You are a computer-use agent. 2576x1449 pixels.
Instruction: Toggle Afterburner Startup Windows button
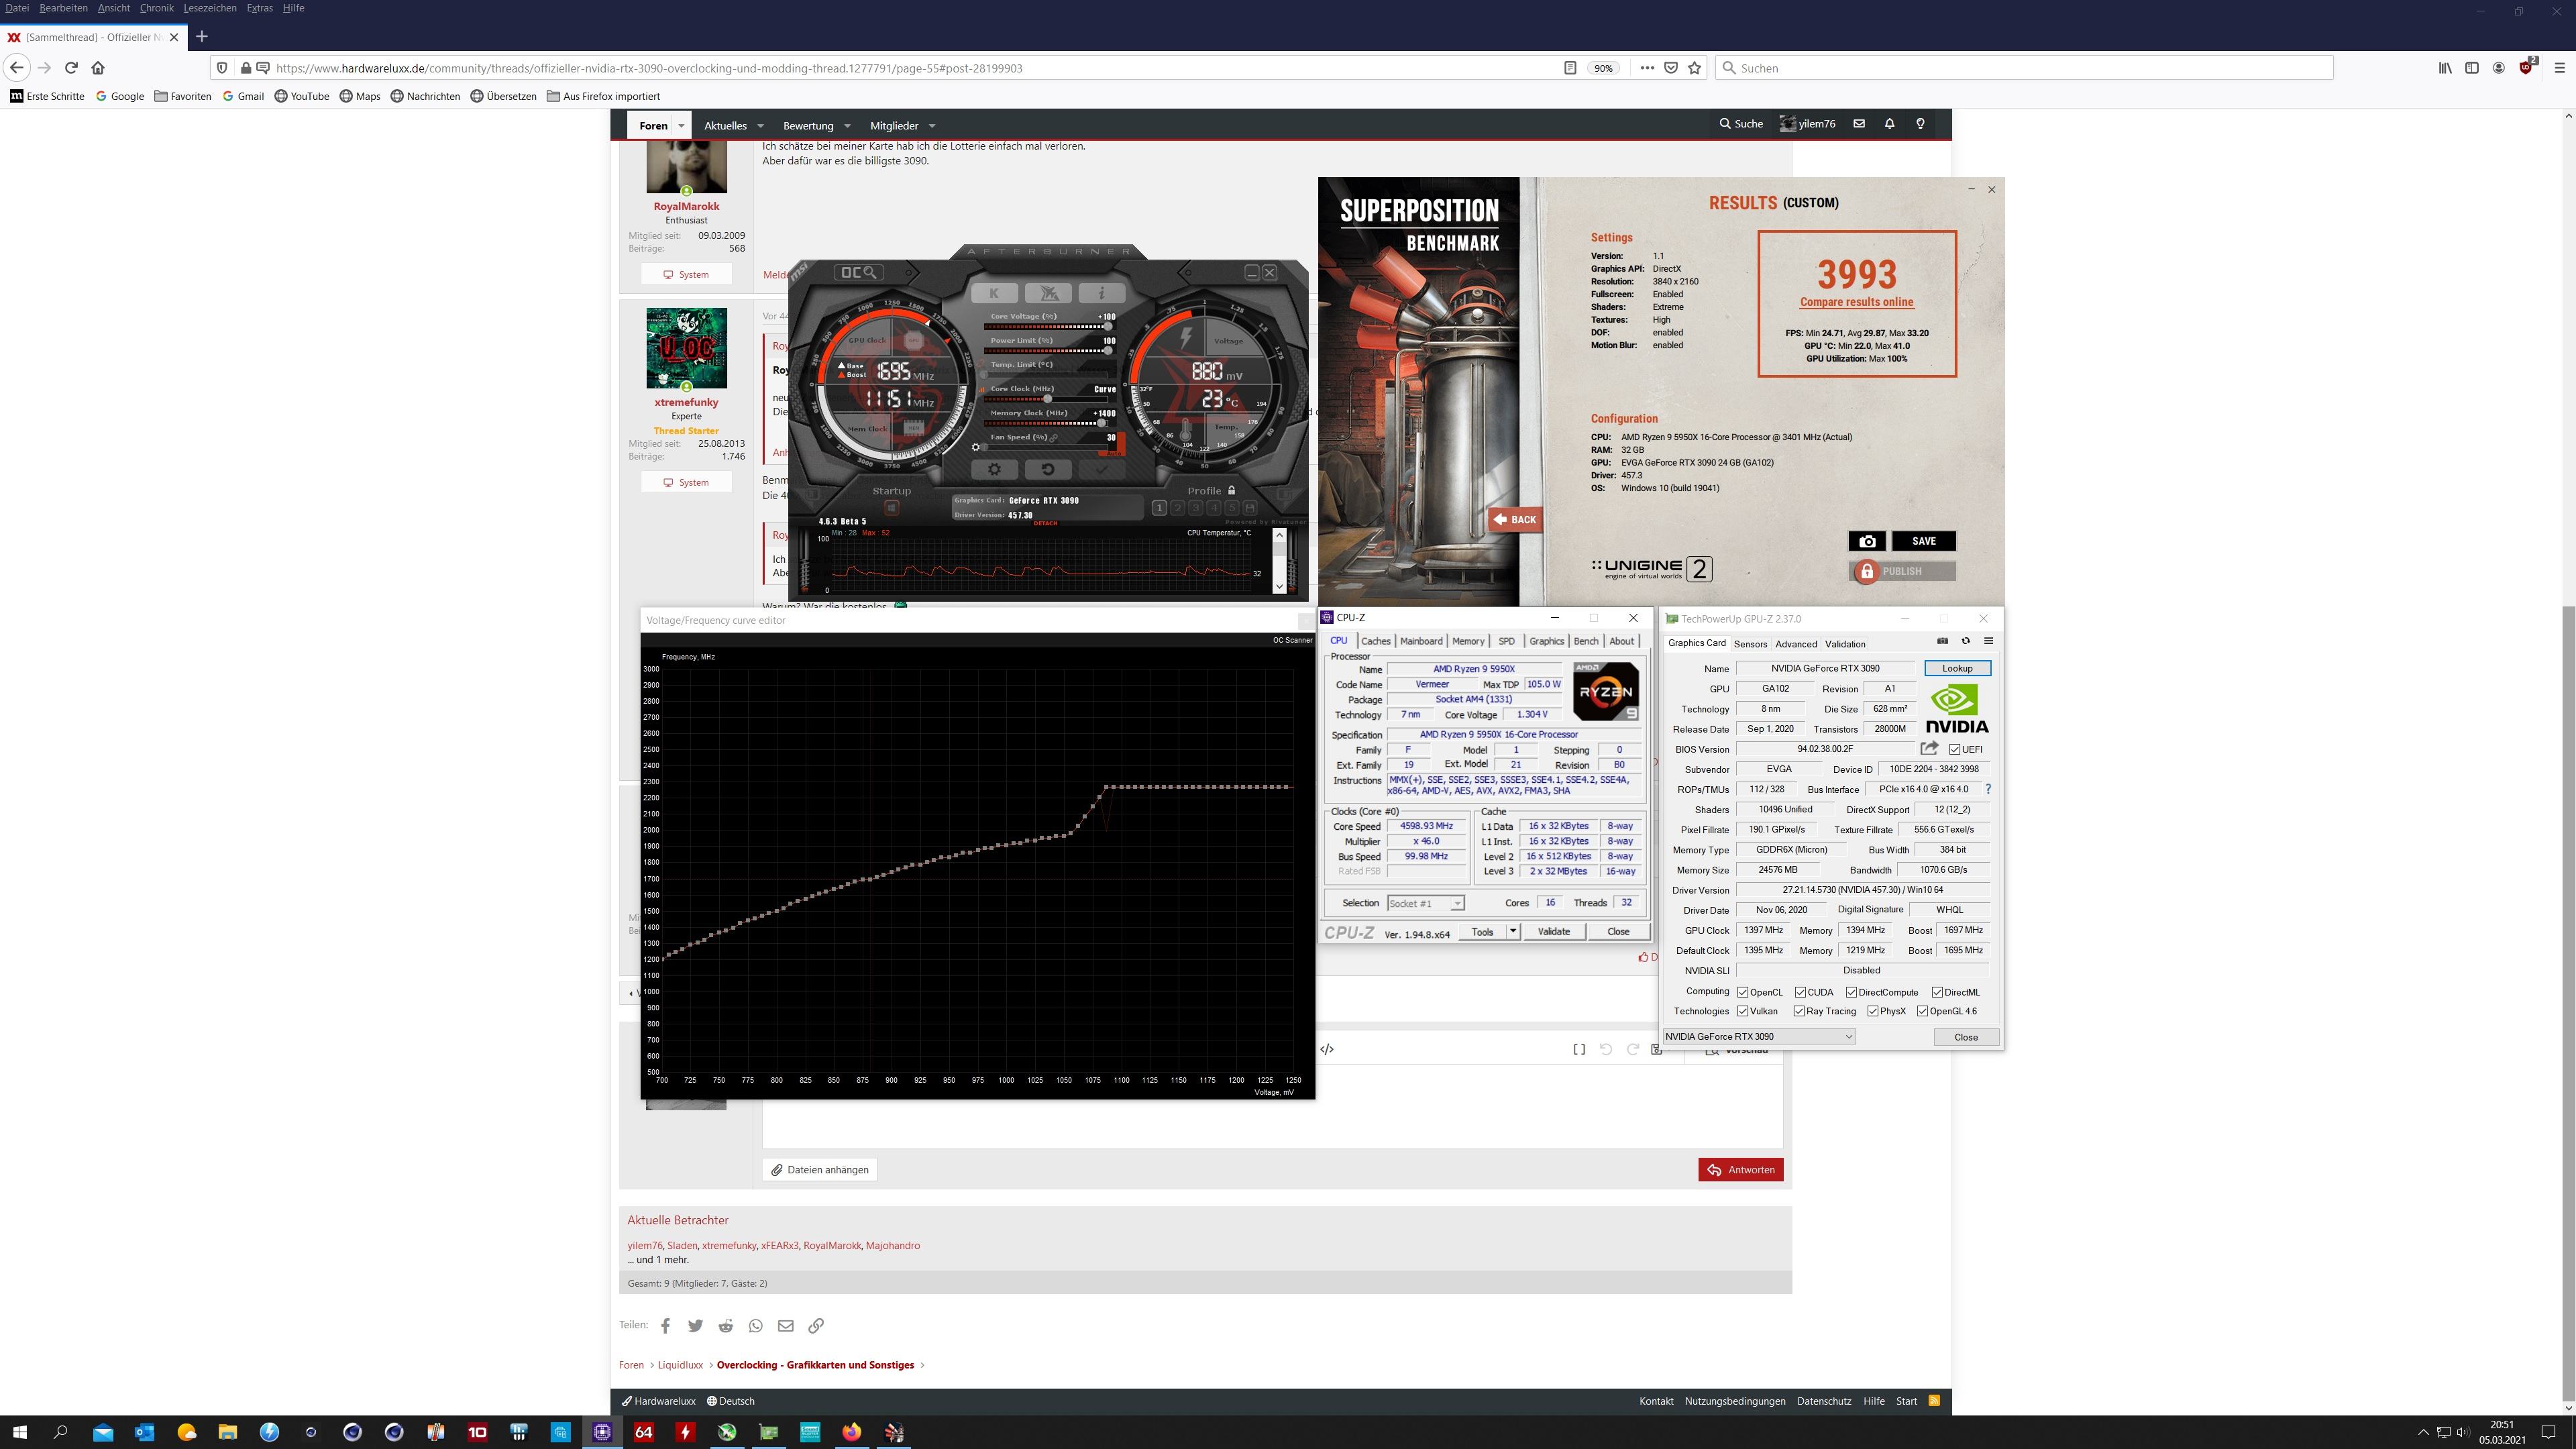coord(891,508)
